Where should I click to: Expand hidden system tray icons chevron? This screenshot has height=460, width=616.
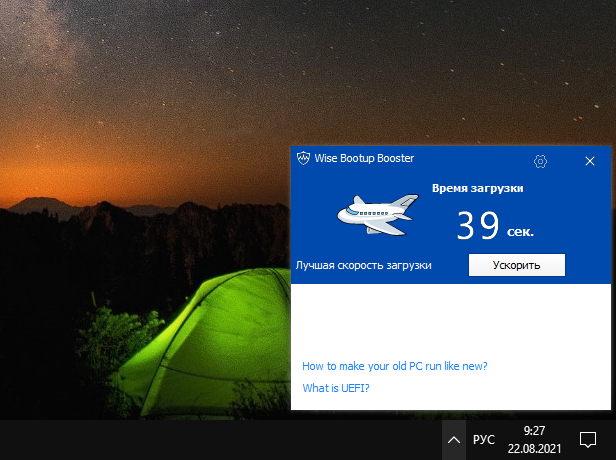tap(454, 440)
